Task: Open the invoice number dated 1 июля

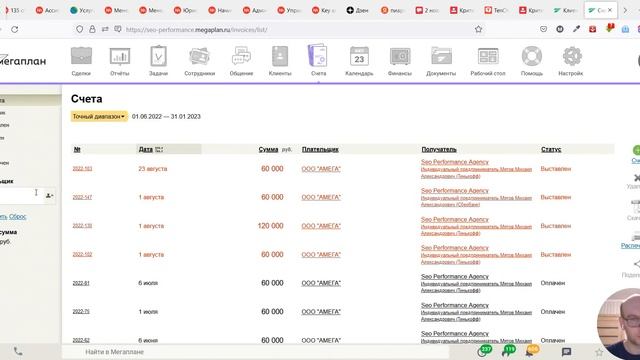Action: [x=81, y=311]
